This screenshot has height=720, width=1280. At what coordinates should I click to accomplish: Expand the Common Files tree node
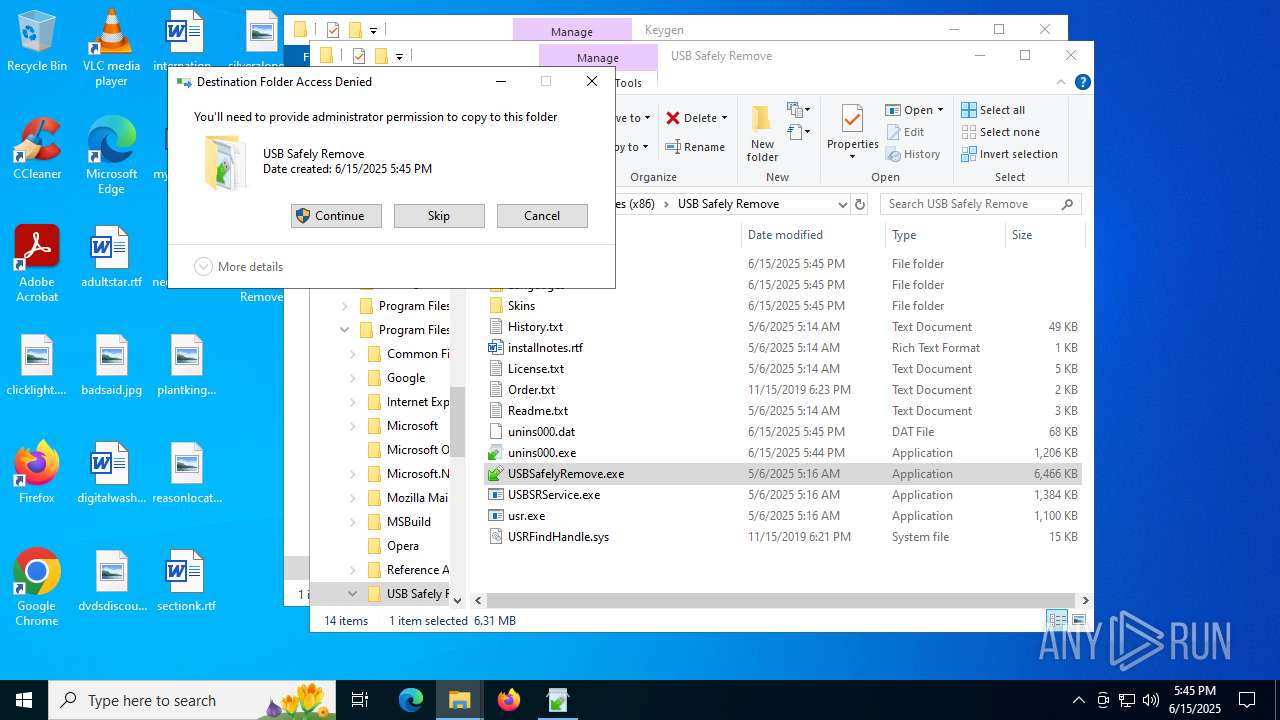click(353, 354)
